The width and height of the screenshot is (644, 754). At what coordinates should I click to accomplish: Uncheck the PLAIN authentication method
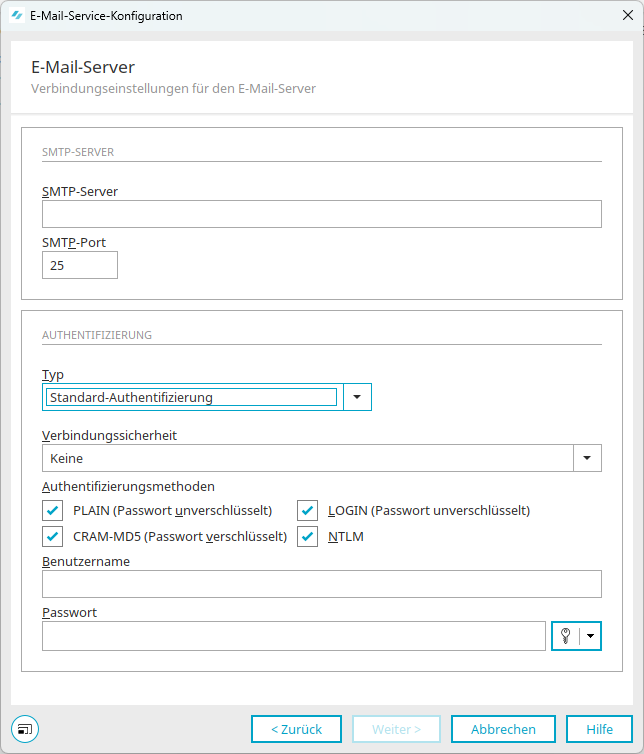52,510
